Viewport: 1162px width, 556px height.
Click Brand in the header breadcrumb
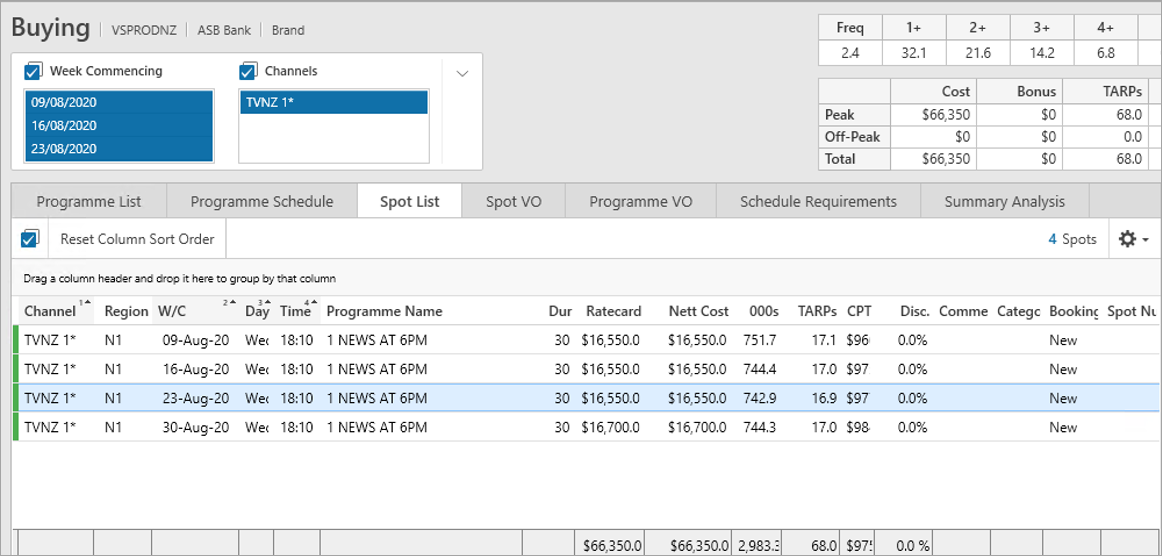pyautogui.click(x=288, y=30)
